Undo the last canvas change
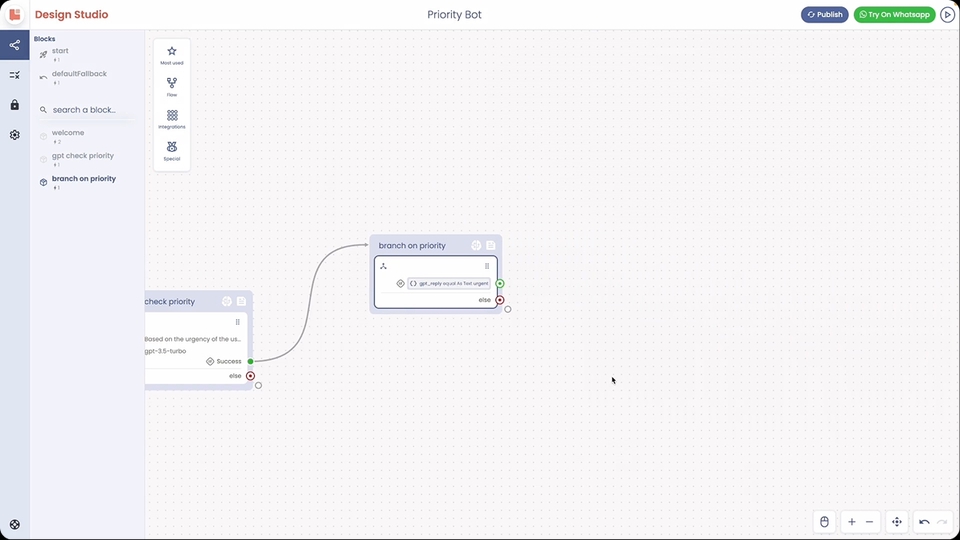This screenshot has height=540, width=960. coord(925,522)
